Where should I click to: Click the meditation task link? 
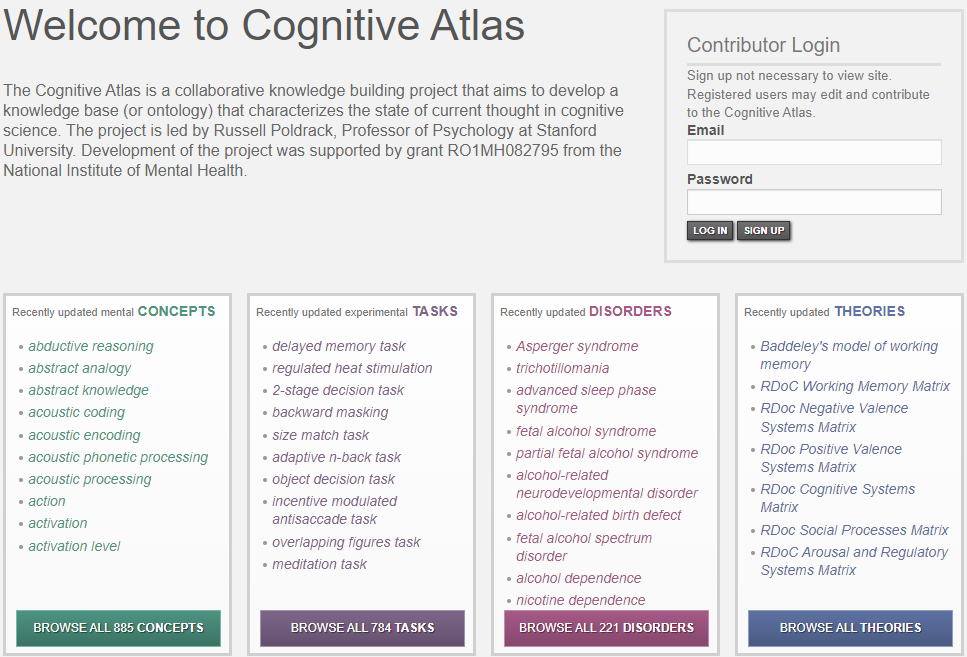tap(320, 564)
